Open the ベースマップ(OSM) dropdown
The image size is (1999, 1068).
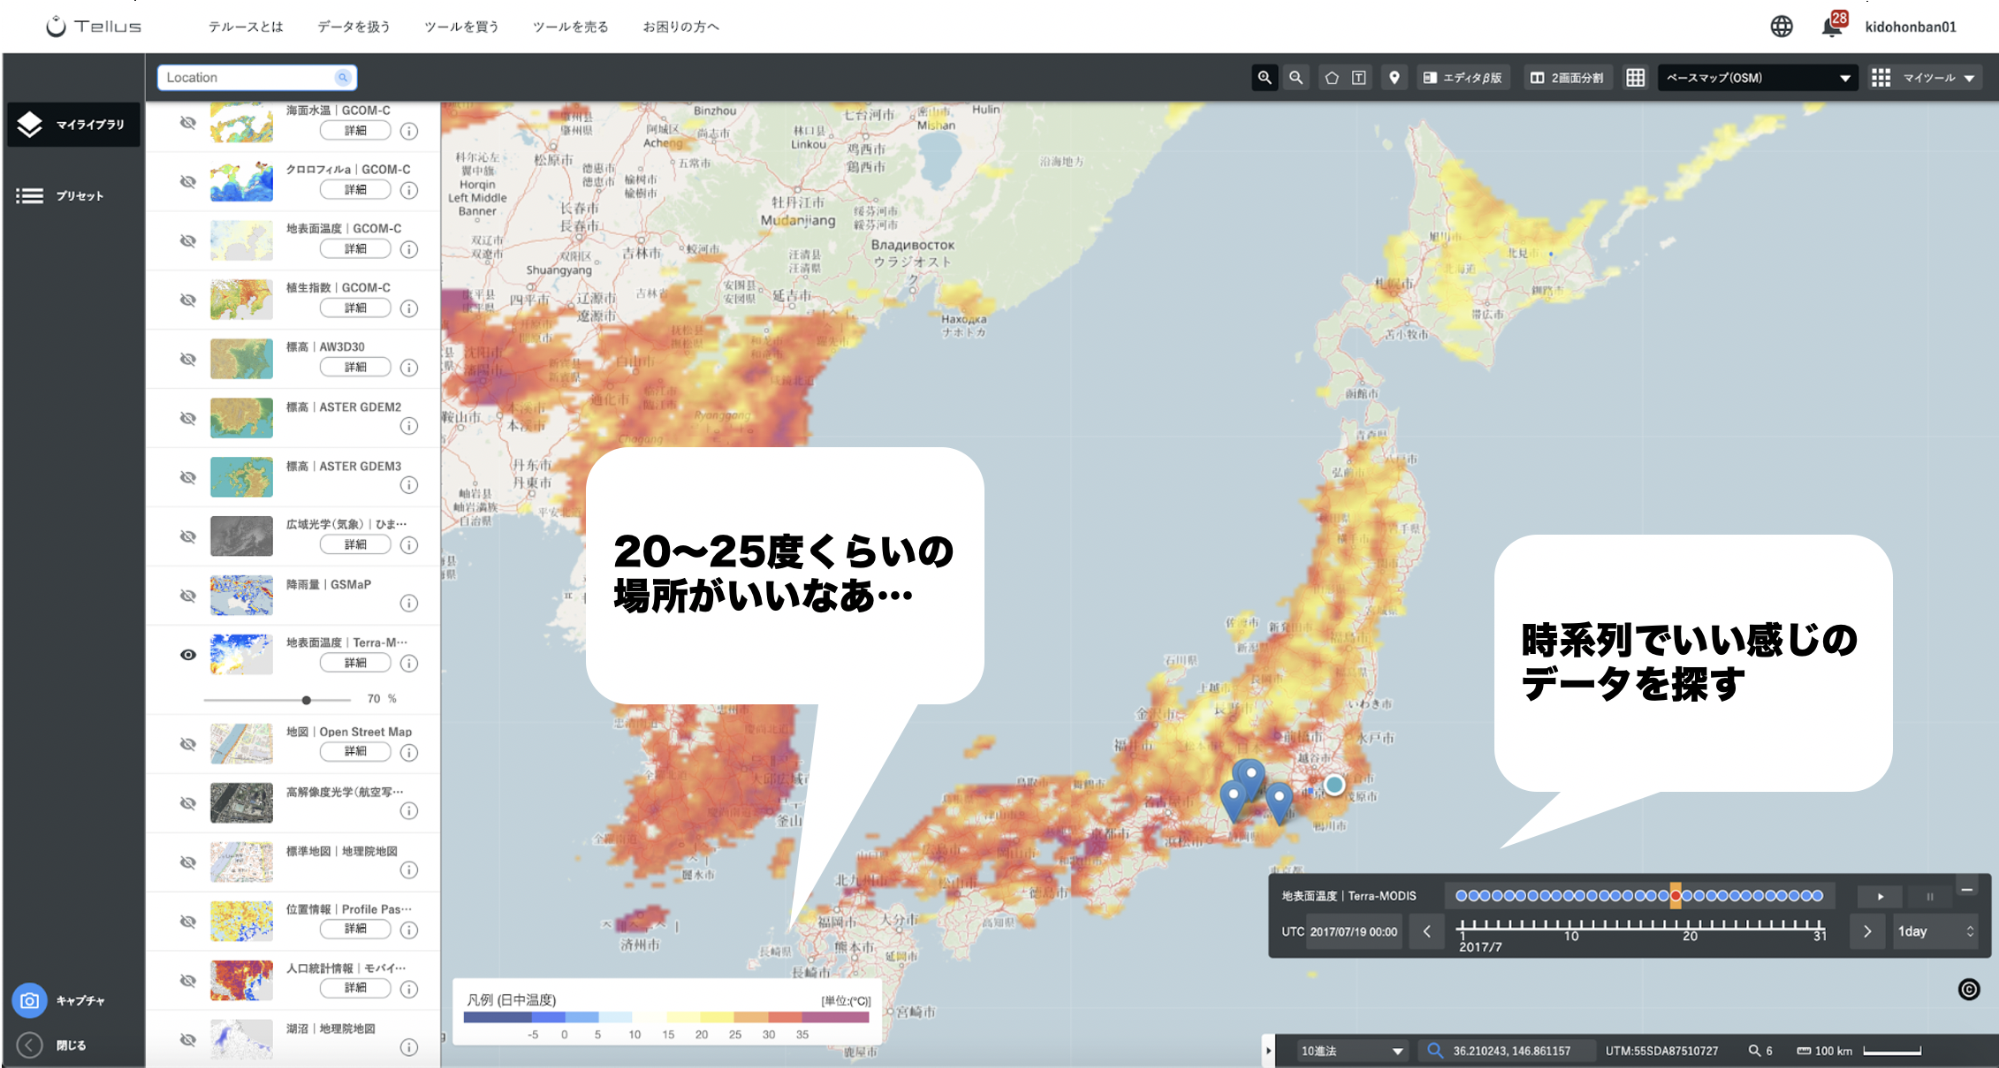1757,78
